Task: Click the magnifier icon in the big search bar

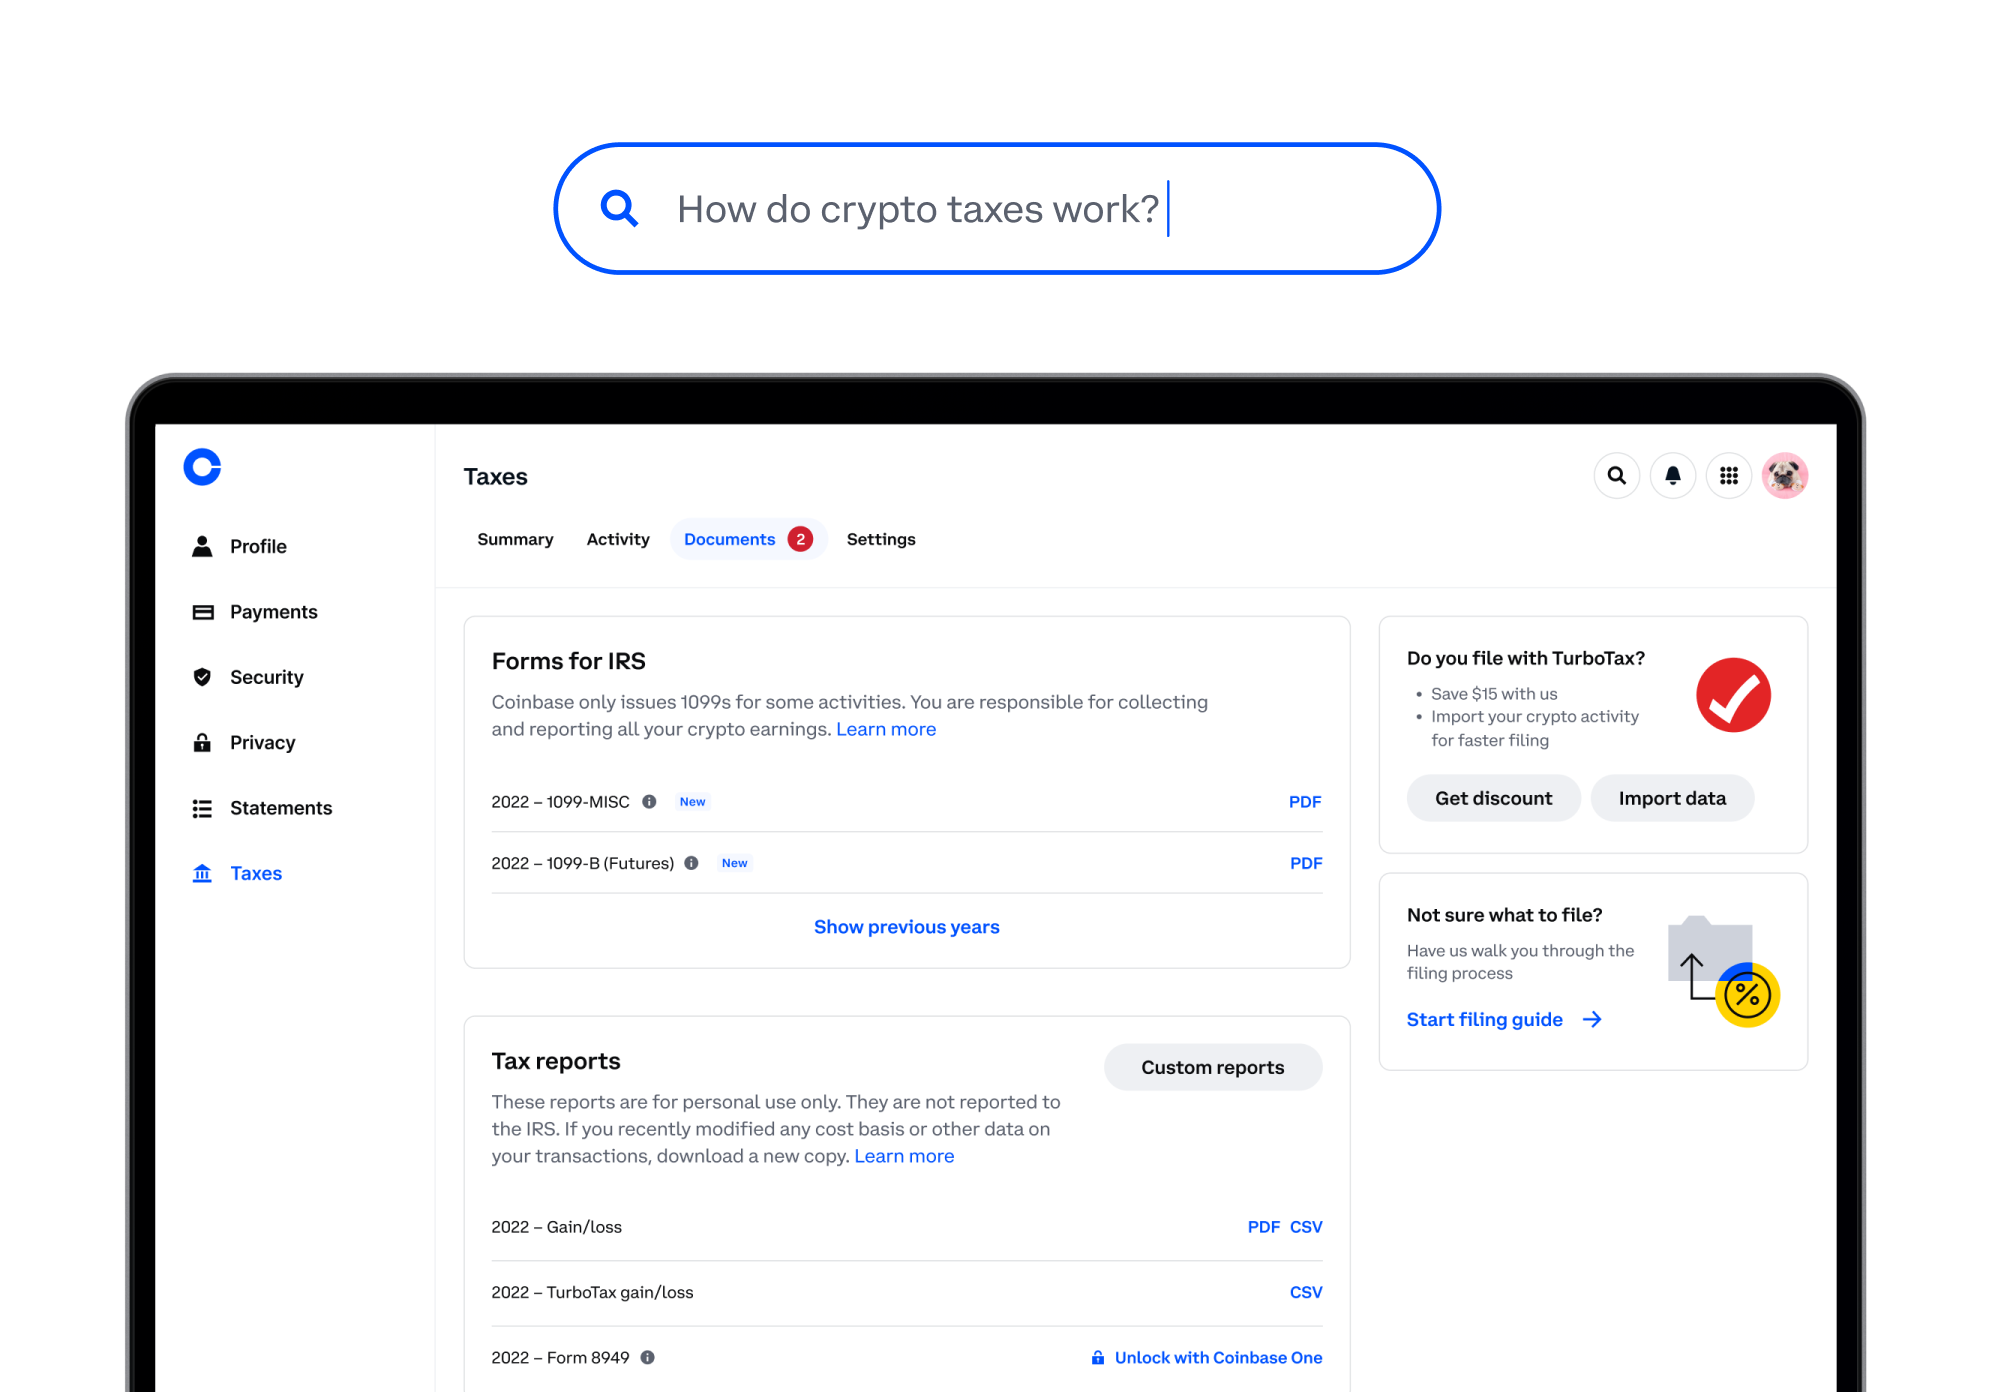Action: click(x=619, y=208)
